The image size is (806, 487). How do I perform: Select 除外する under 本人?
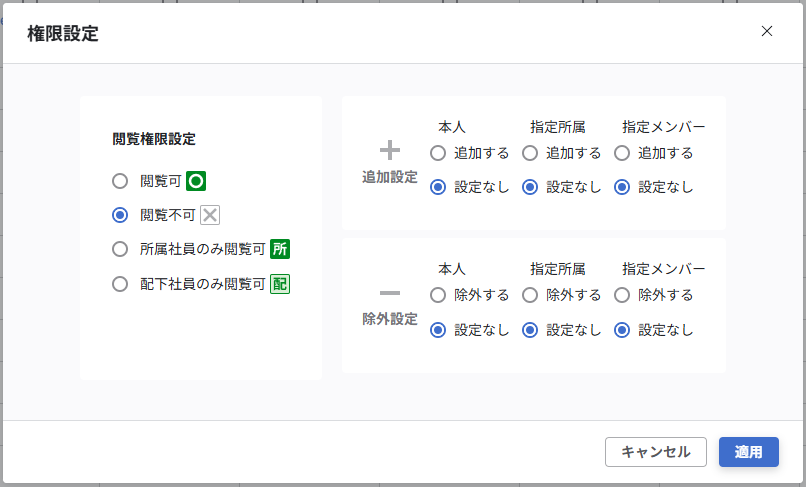click(438, 295)
